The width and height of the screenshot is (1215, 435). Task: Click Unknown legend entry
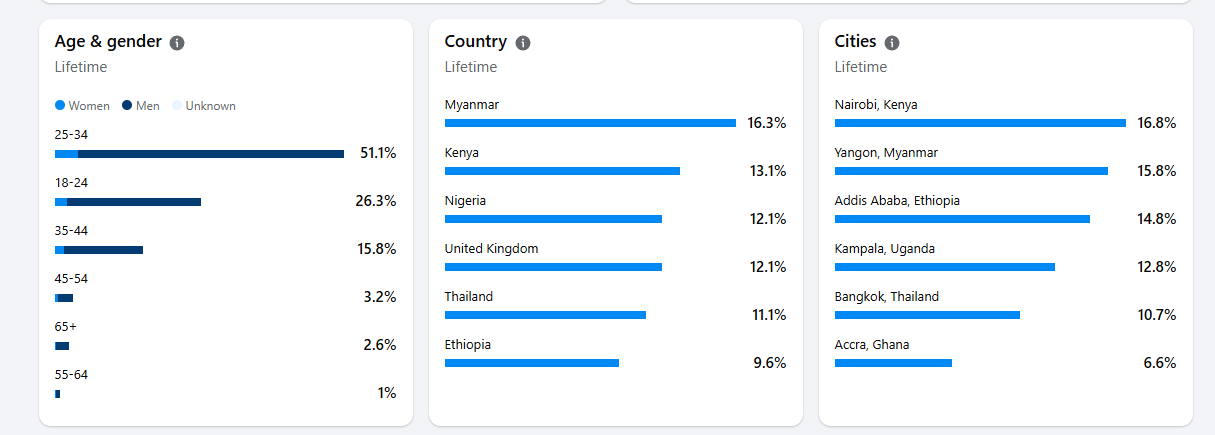click(x=205, y=106)
